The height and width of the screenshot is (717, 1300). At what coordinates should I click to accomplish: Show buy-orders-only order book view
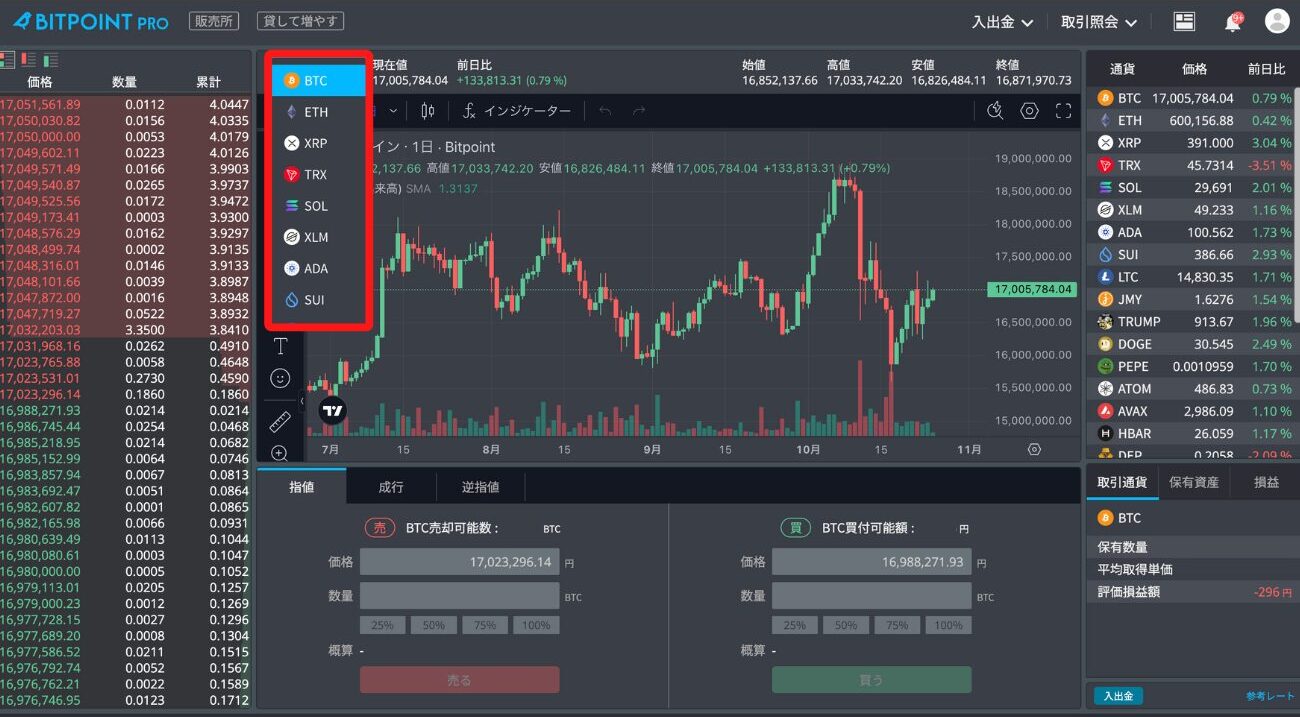click(51, 60)
